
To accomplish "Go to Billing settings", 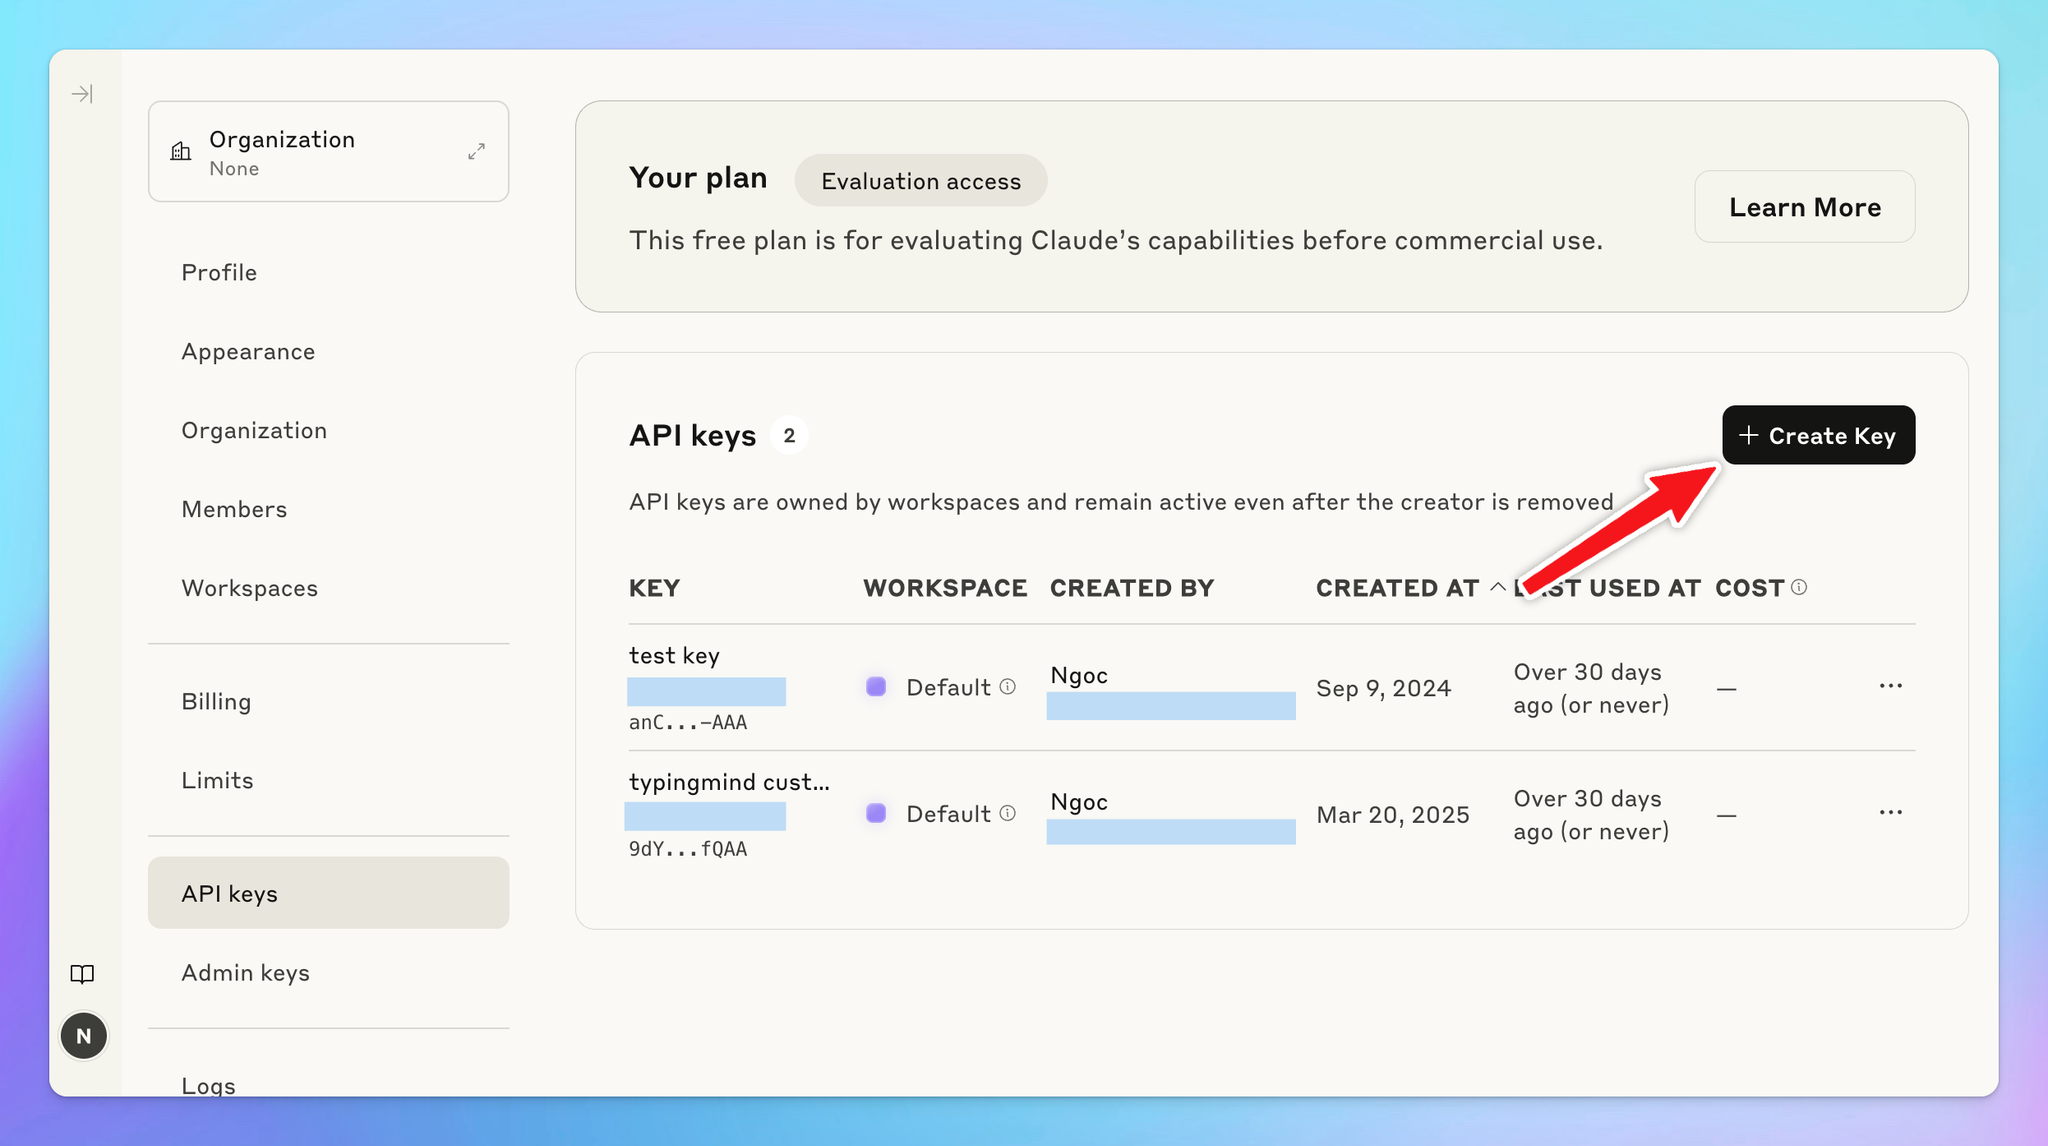I will [x=216, y=702].
